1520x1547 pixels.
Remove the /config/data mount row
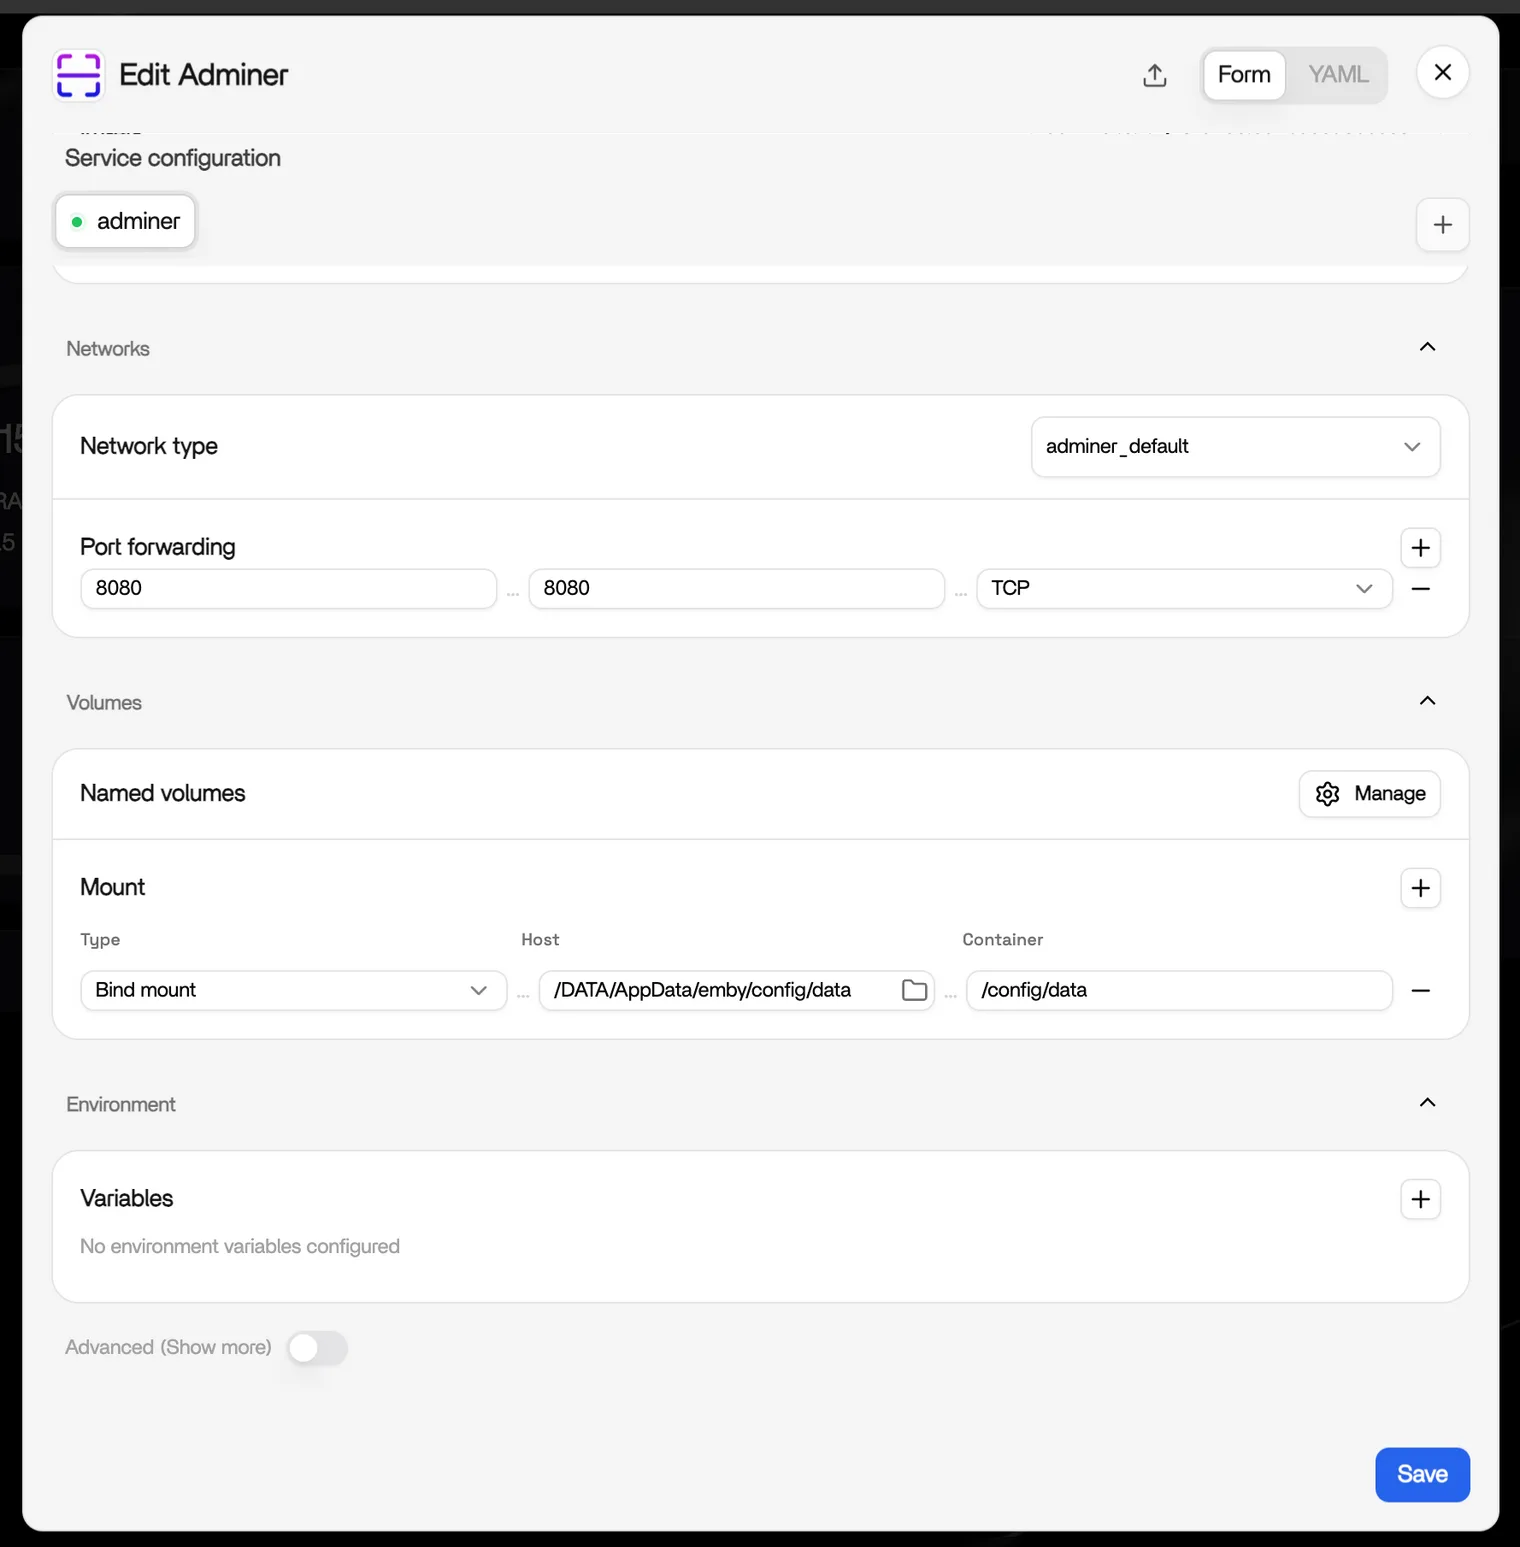click(1420, 991)
